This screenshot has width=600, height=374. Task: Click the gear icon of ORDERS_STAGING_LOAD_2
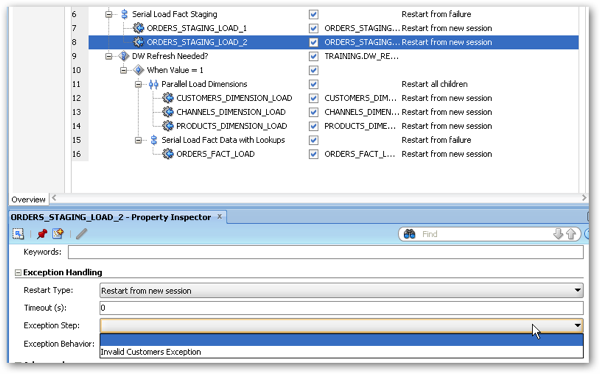pos(138,42)
